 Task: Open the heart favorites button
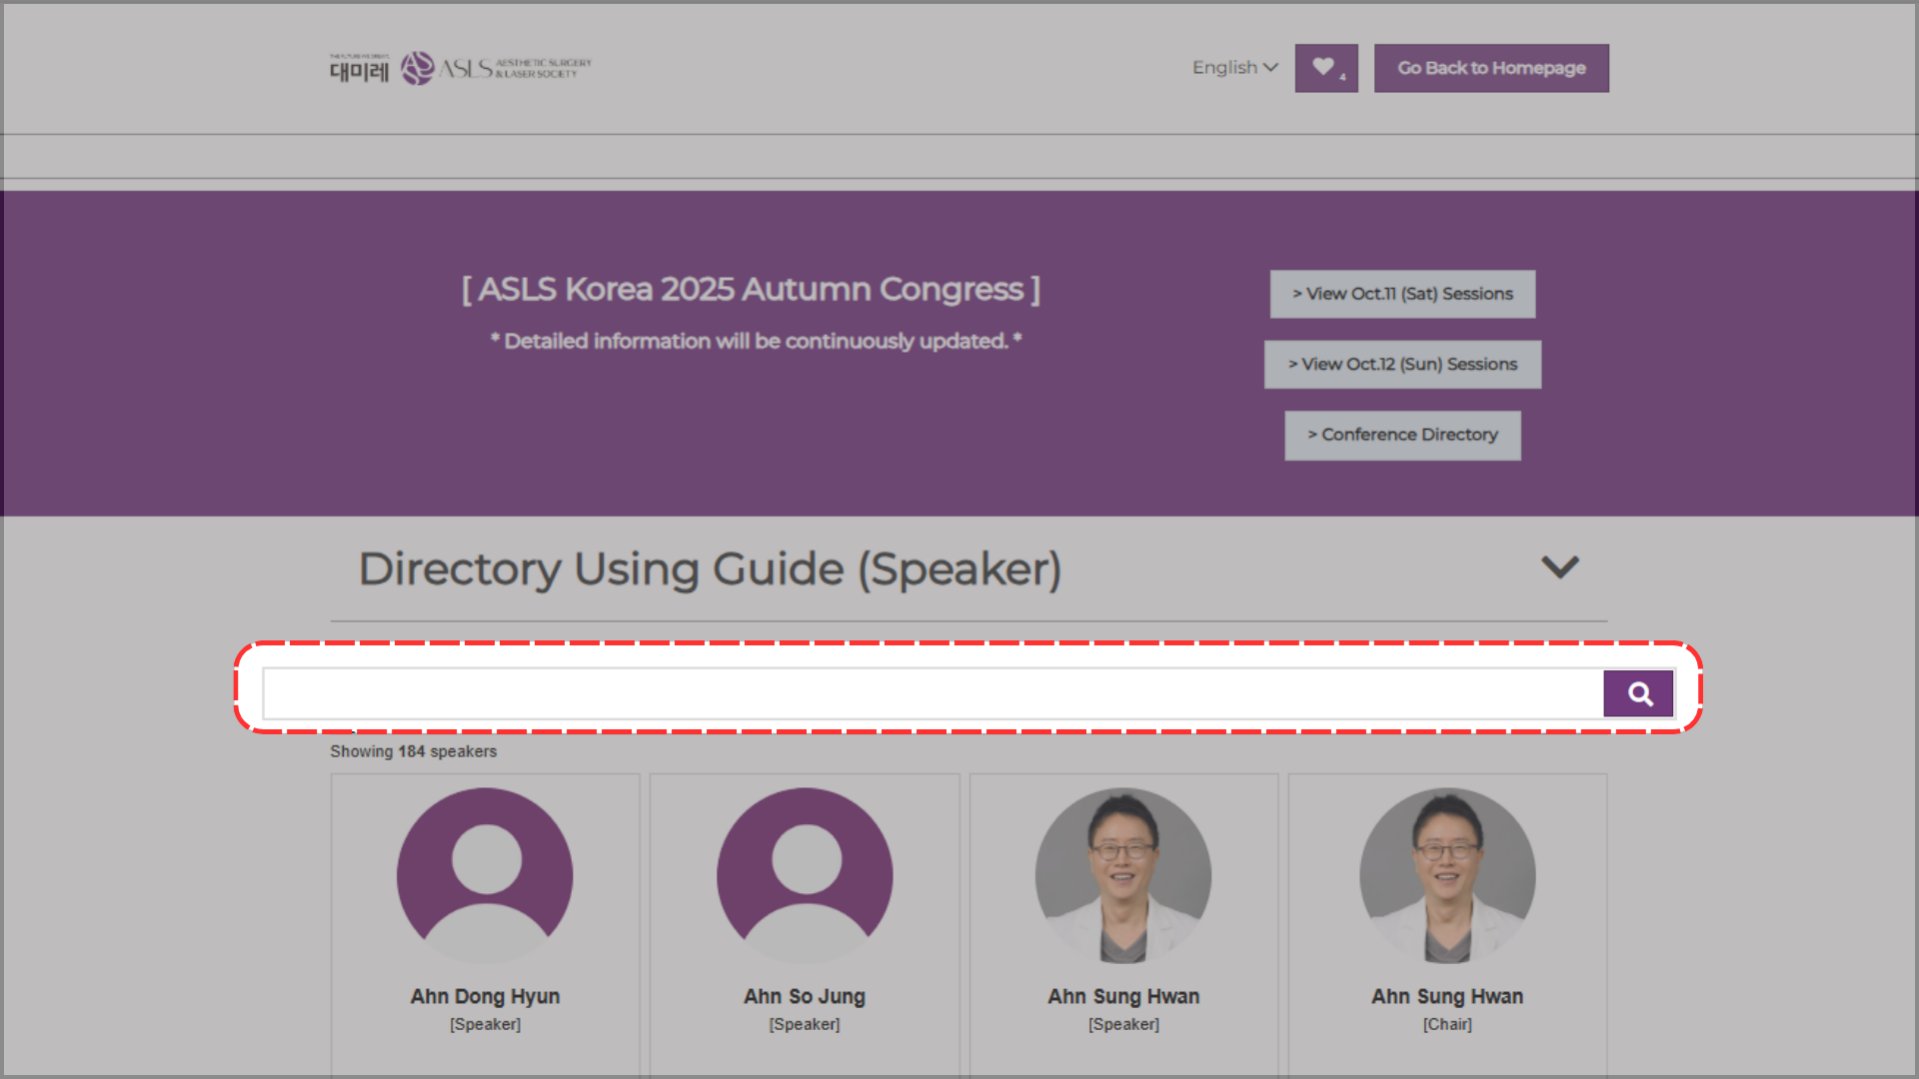click(x=1326, y=68)
